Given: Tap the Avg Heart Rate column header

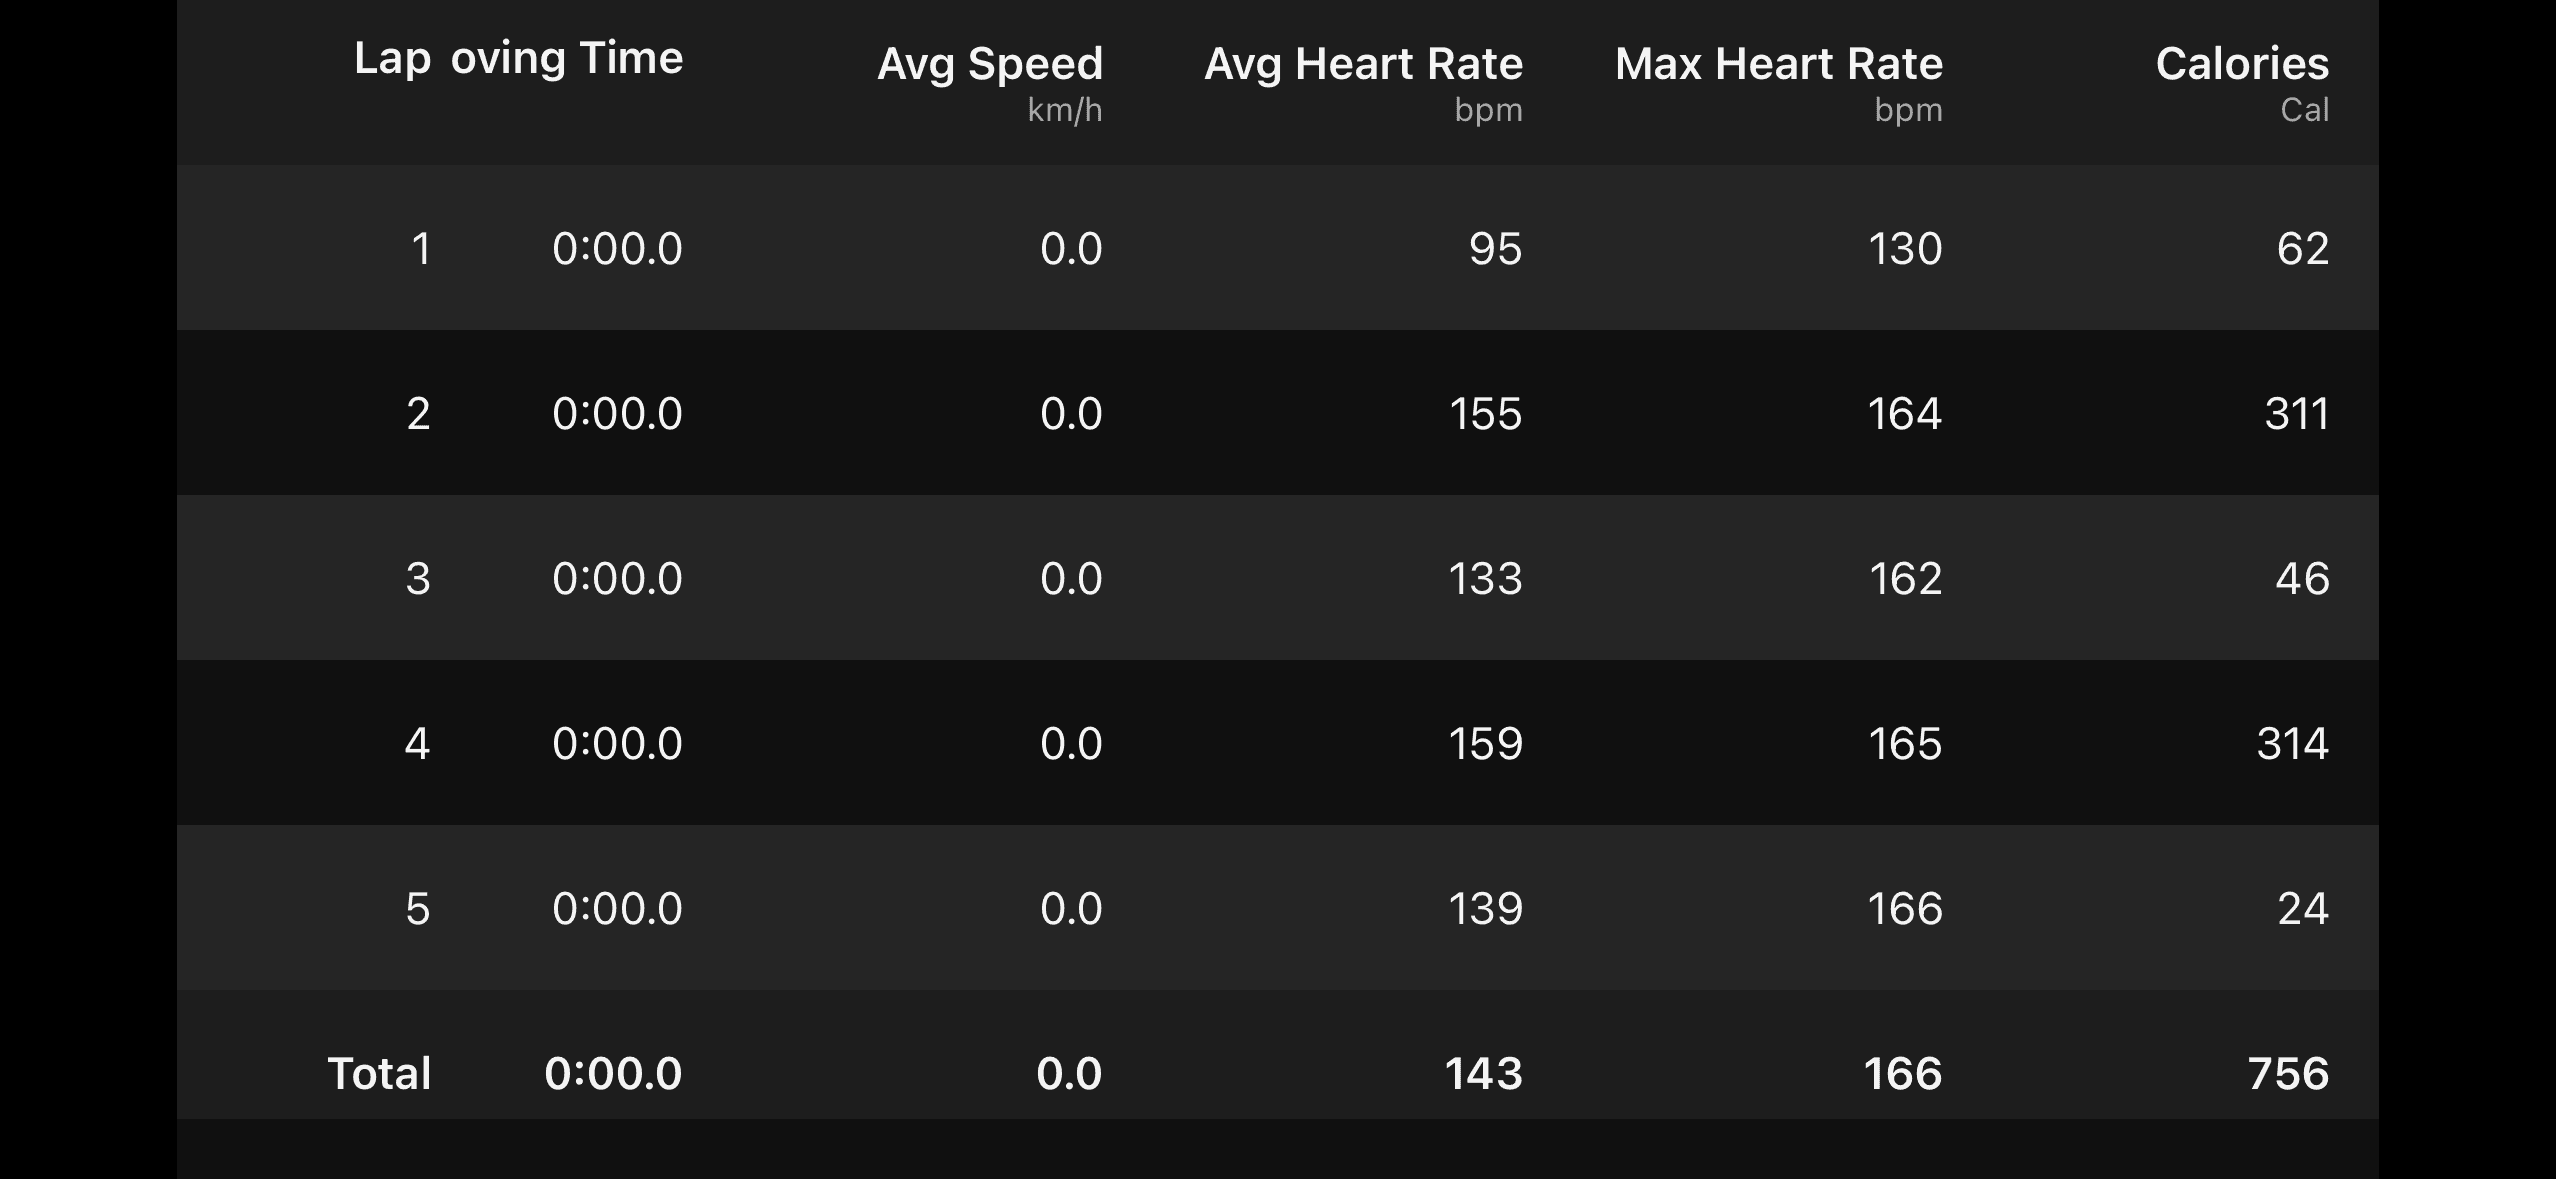Looking at the screenshot, I should [x=1363, y=65].
